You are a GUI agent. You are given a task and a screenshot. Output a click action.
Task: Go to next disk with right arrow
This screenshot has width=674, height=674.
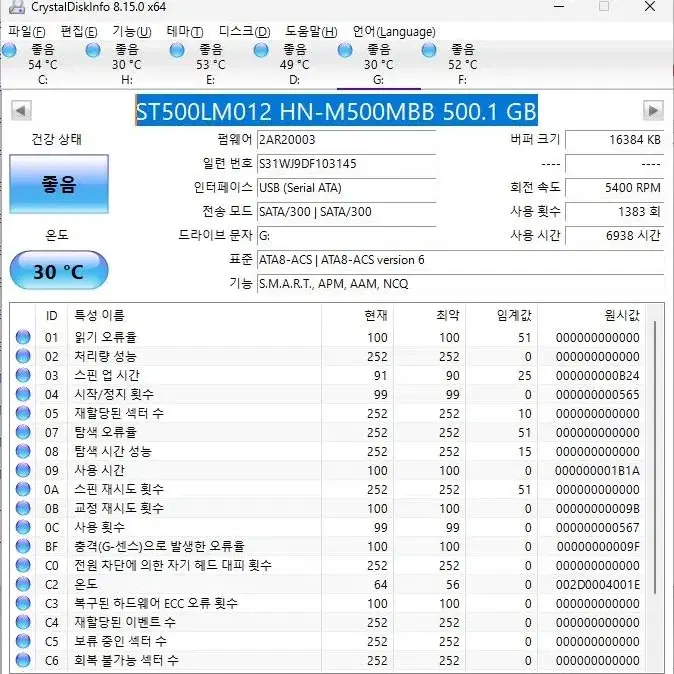point(653,110)
